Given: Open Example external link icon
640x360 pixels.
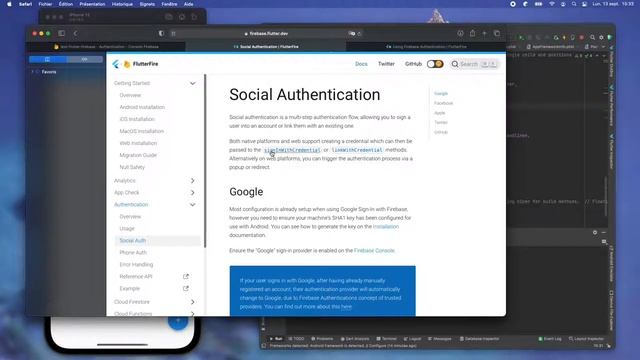Looking at the screenshot, I should coord(186,288).
